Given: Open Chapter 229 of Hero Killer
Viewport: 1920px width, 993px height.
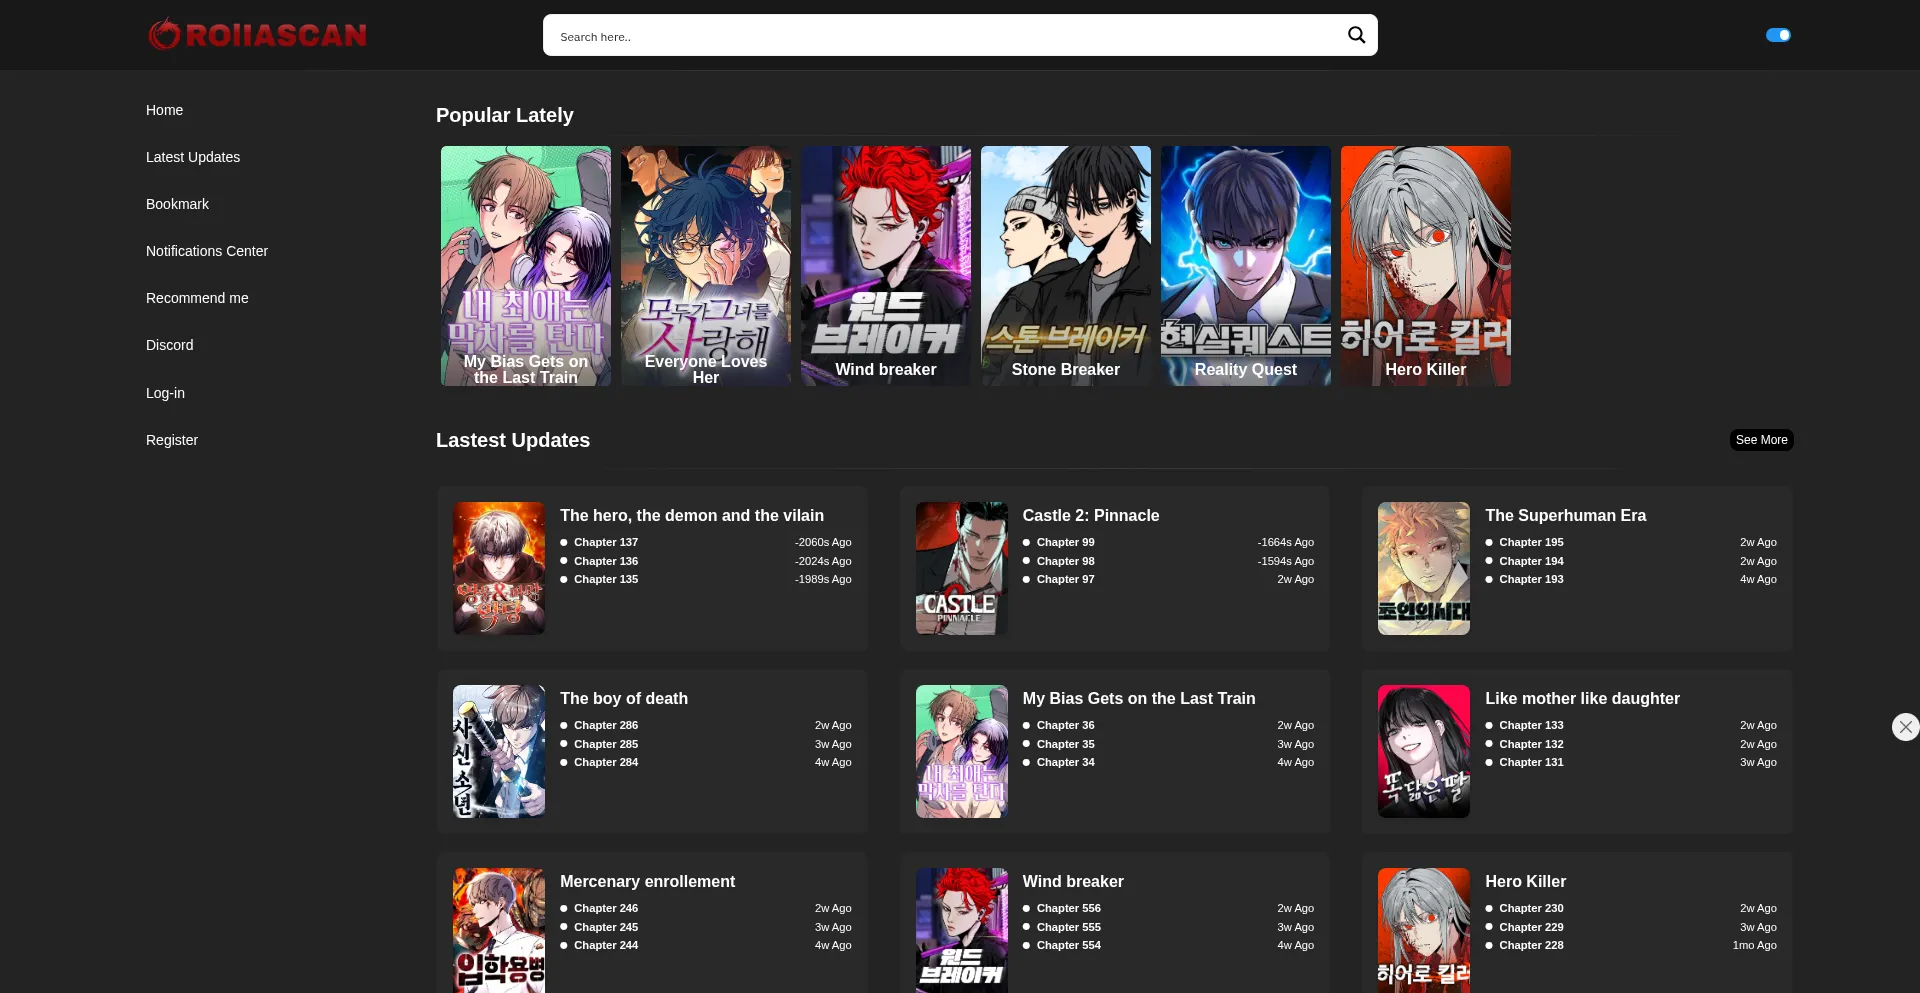Looking at the screenshot, I should pyautogui.click(x=1531, y=927).
